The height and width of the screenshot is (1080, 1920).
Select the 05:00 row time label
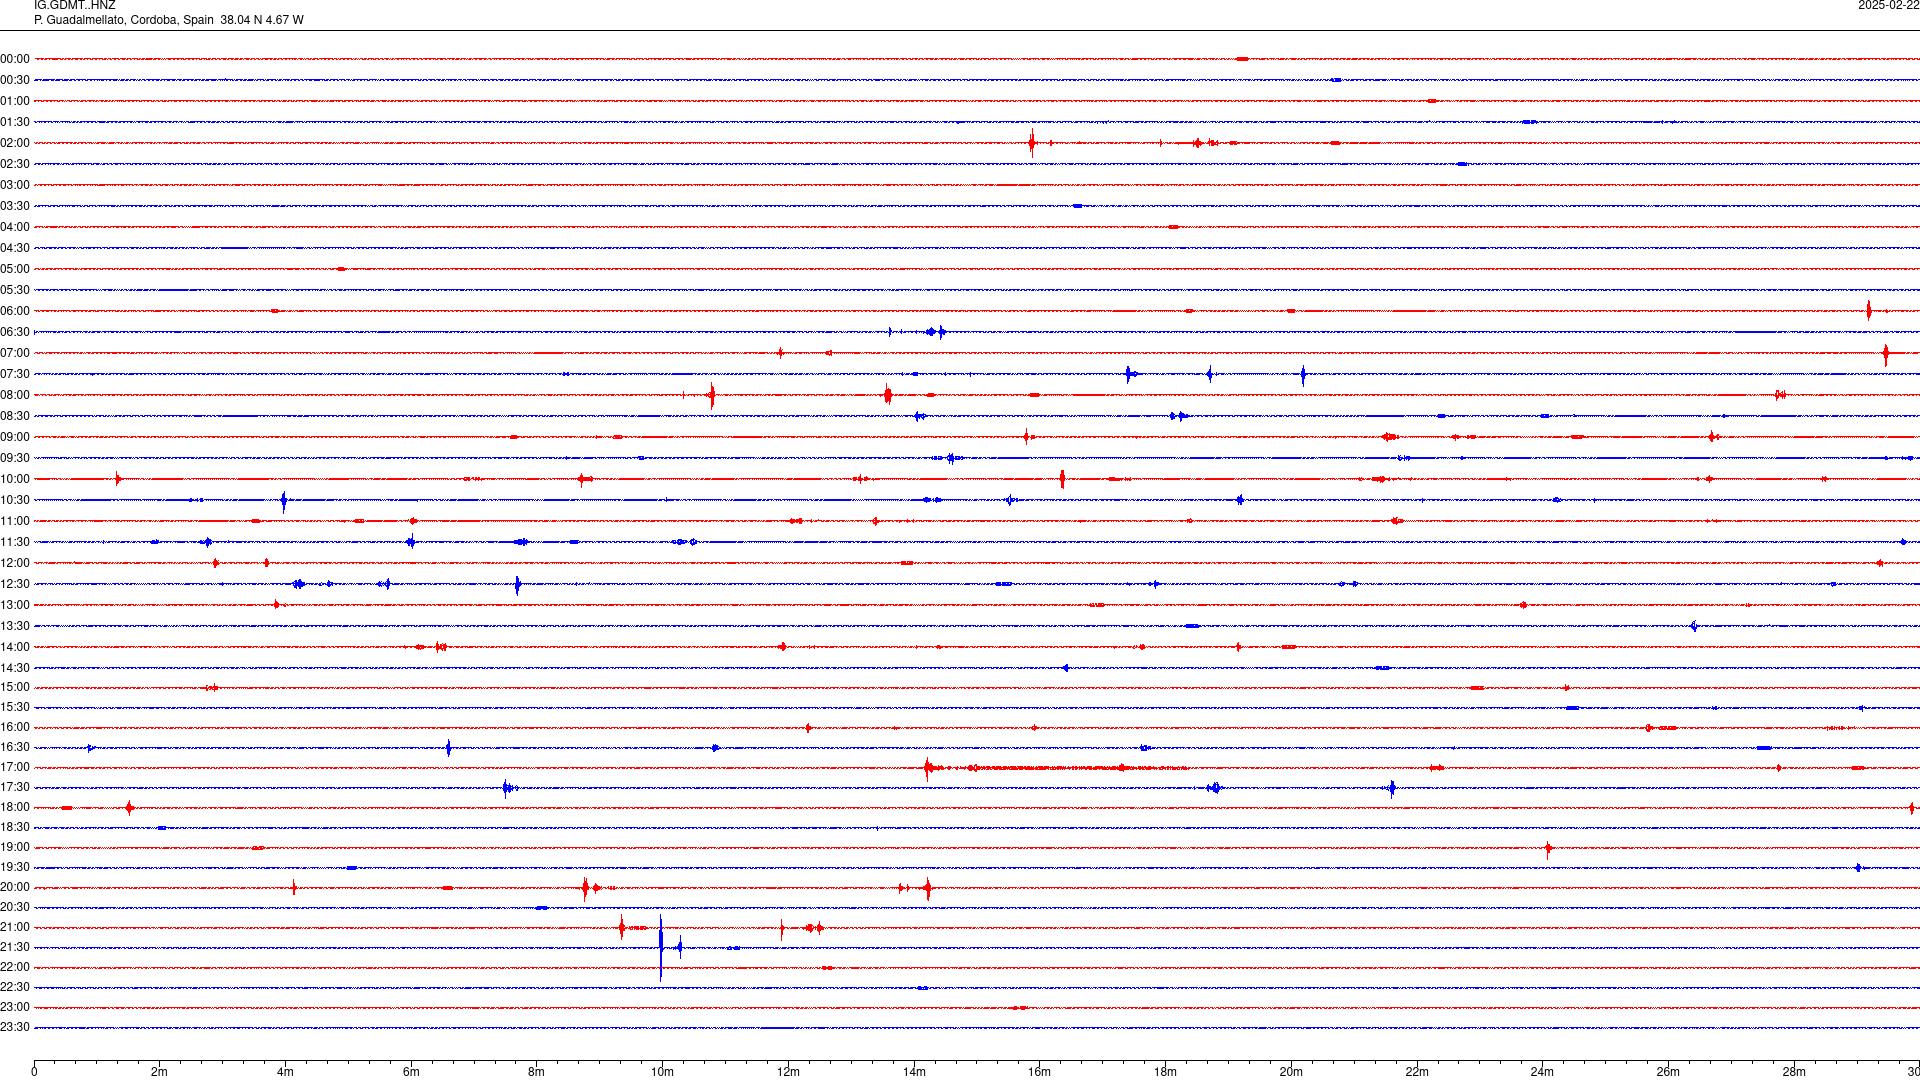click(15, 269)
